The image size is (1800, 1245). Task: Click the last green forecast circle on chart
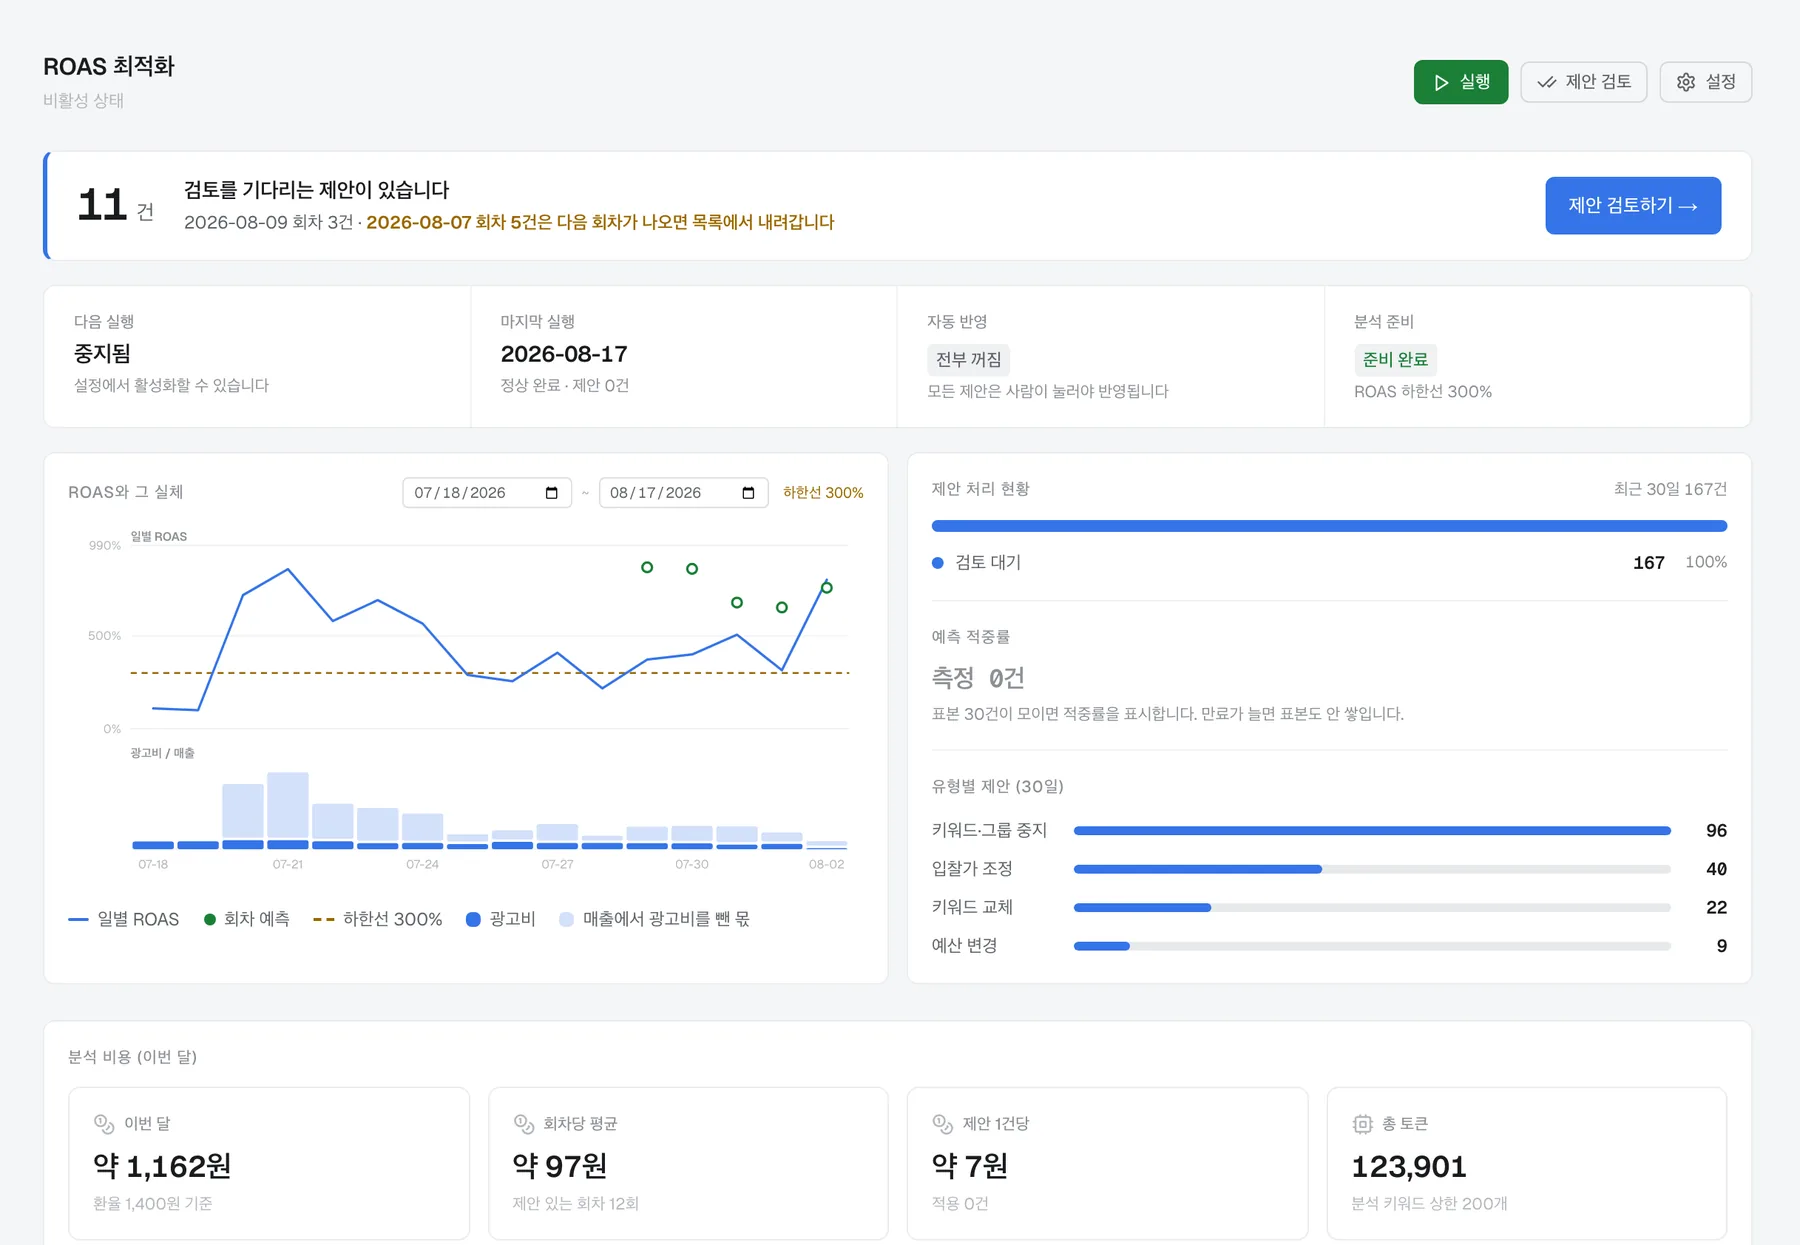tap(826, 588)
